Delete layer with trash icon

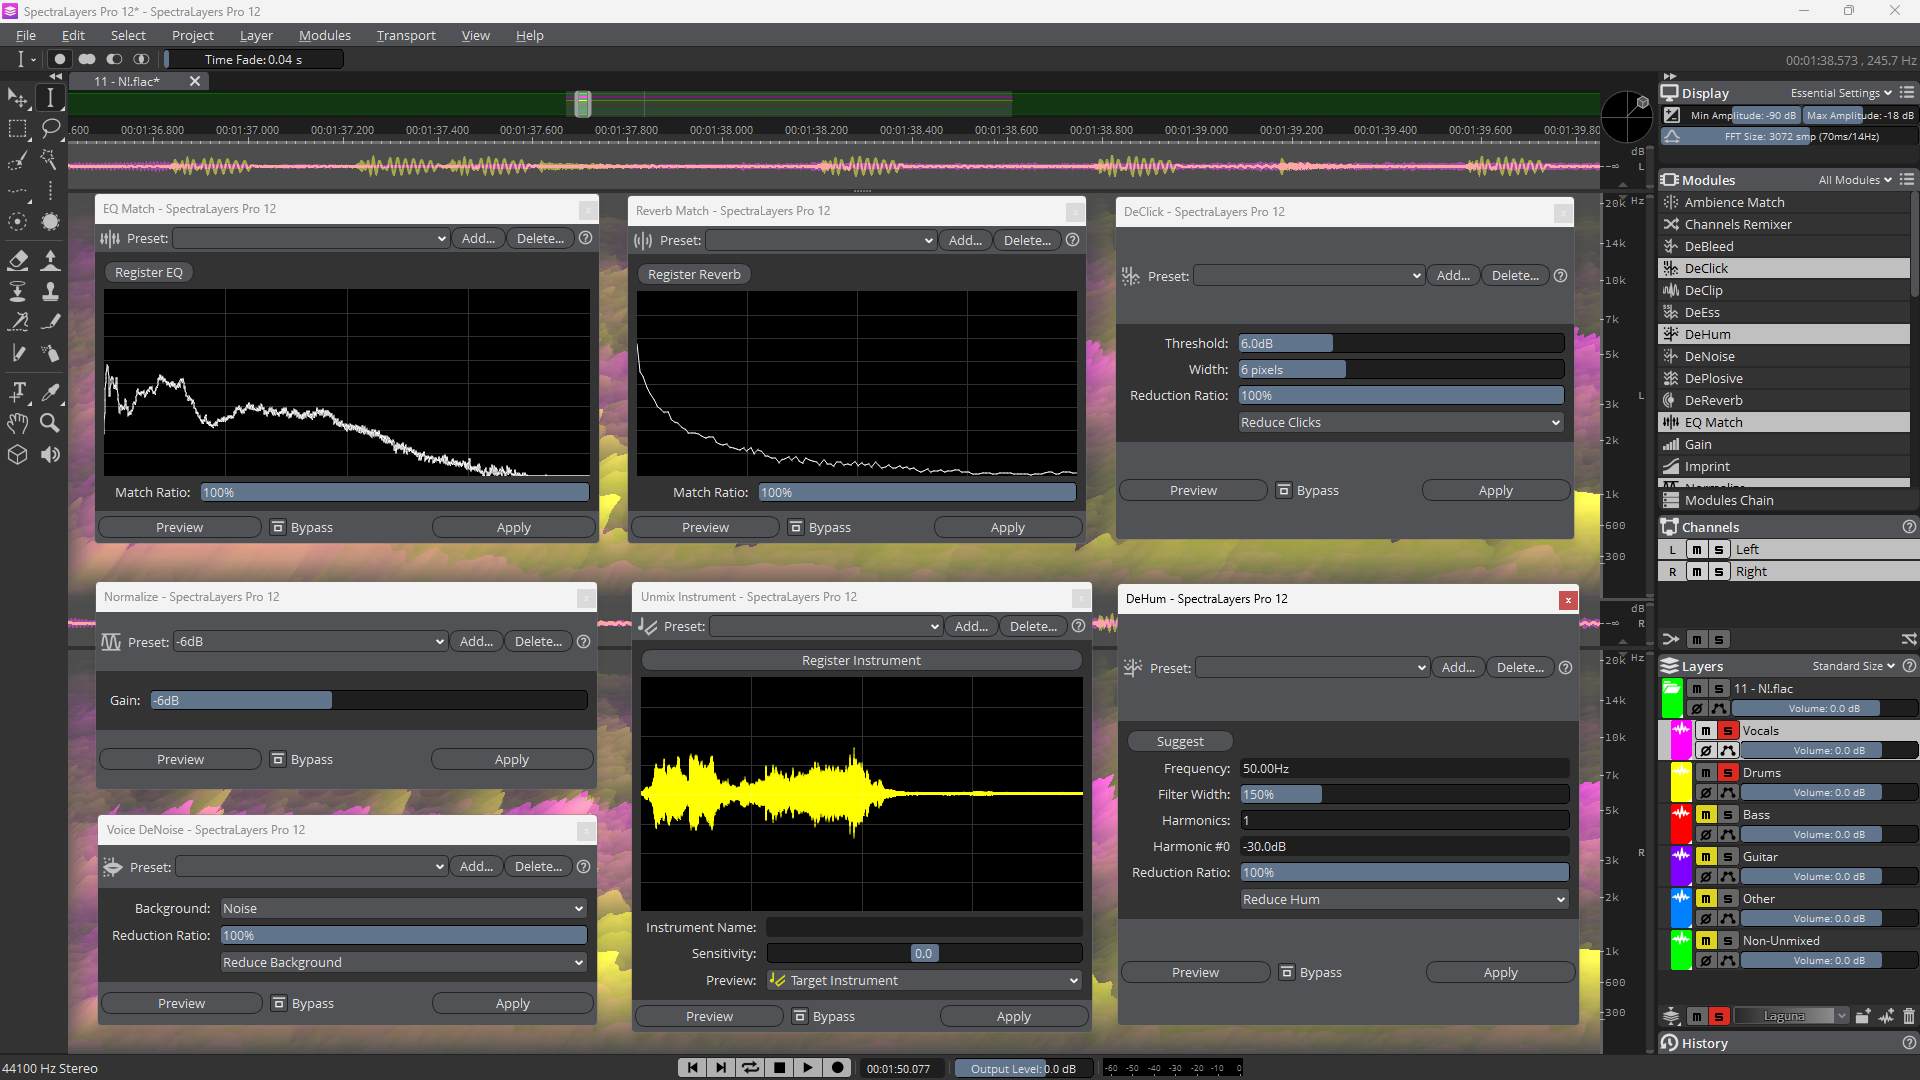coord(1909,1016)
